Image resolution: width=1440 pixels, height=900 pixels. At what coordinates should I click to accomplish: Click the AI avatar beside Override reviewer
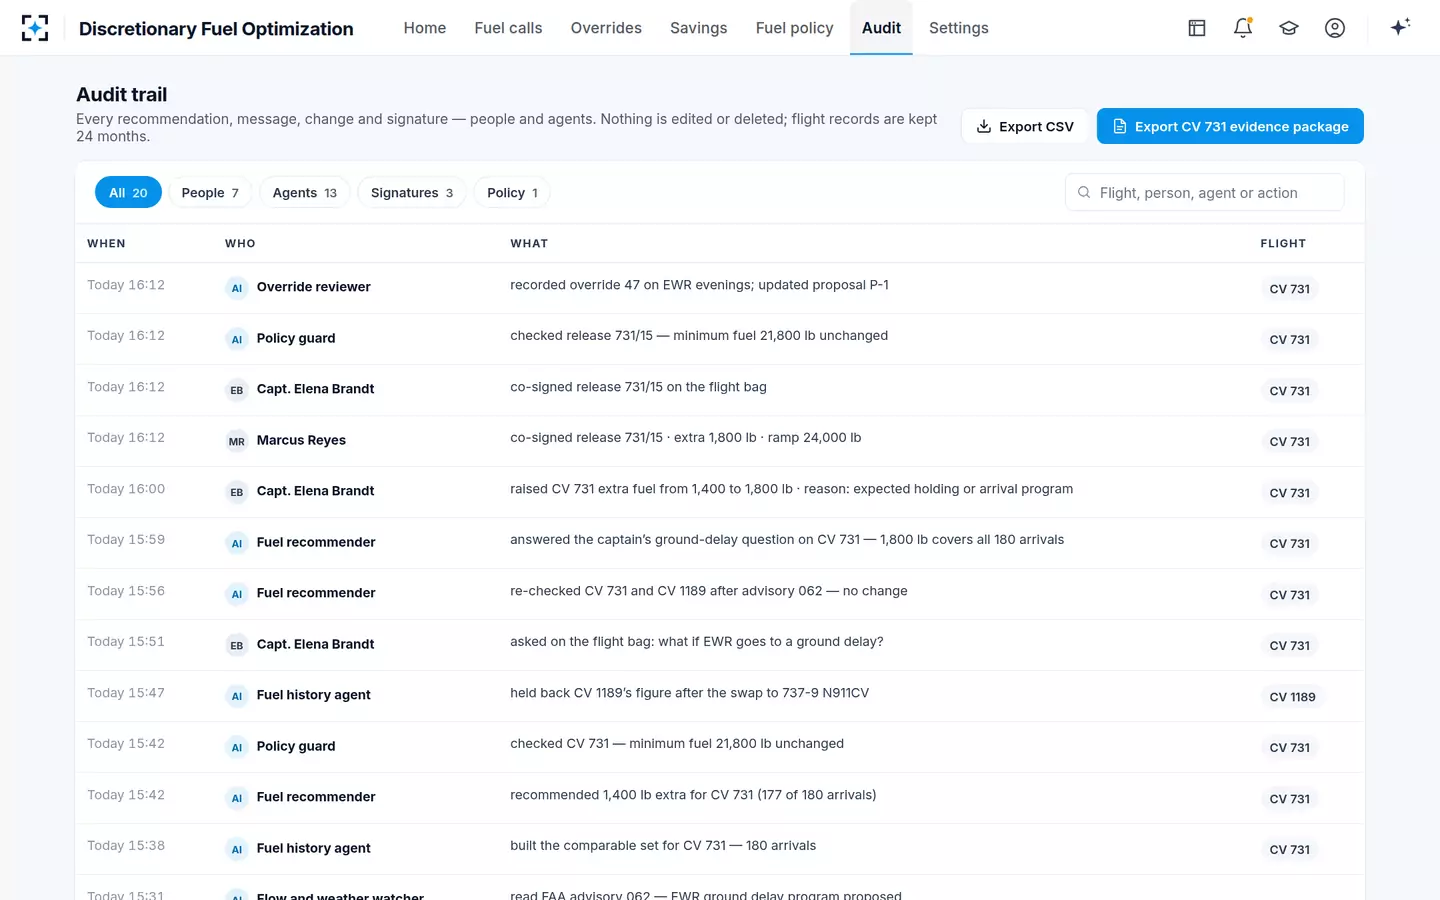tap(237, 288)
